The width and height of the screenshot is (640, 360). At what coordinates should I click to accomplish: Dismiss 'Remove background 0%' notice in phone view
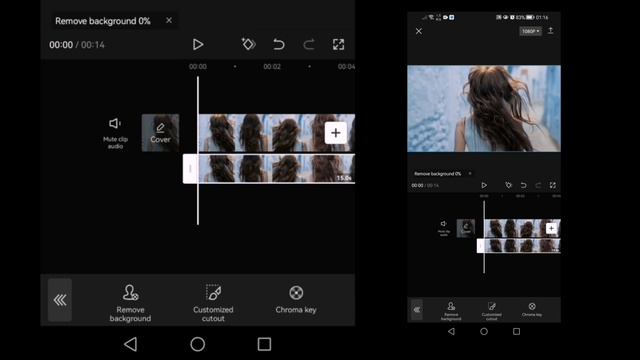pos(470,173)
